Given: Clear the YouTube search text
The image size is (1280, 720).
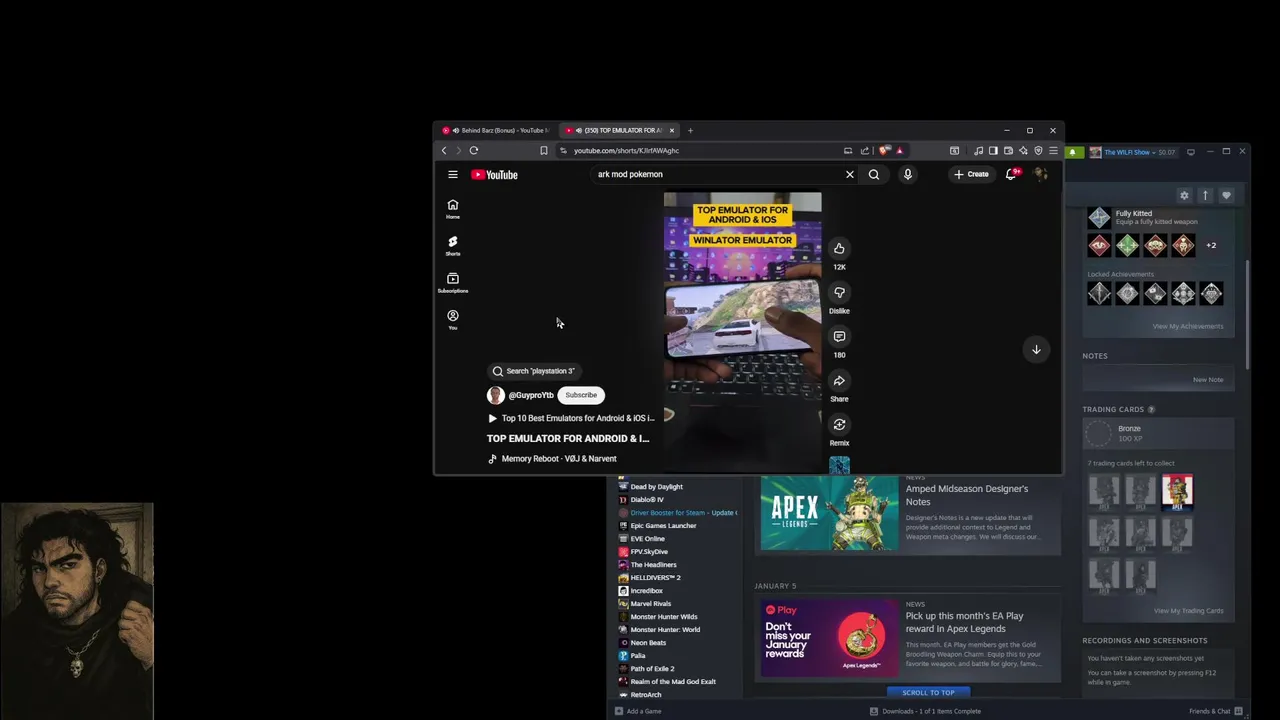Looking at the screenshot, I should pos(850,174).
